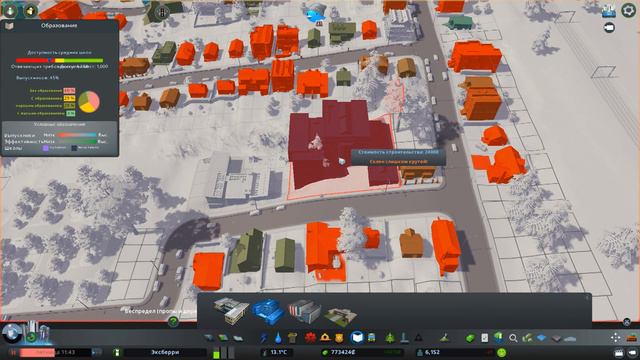The height and width of the screenshot is (360, 640).
Task: Select the university building thumbnail
Action: pos(304,311)
